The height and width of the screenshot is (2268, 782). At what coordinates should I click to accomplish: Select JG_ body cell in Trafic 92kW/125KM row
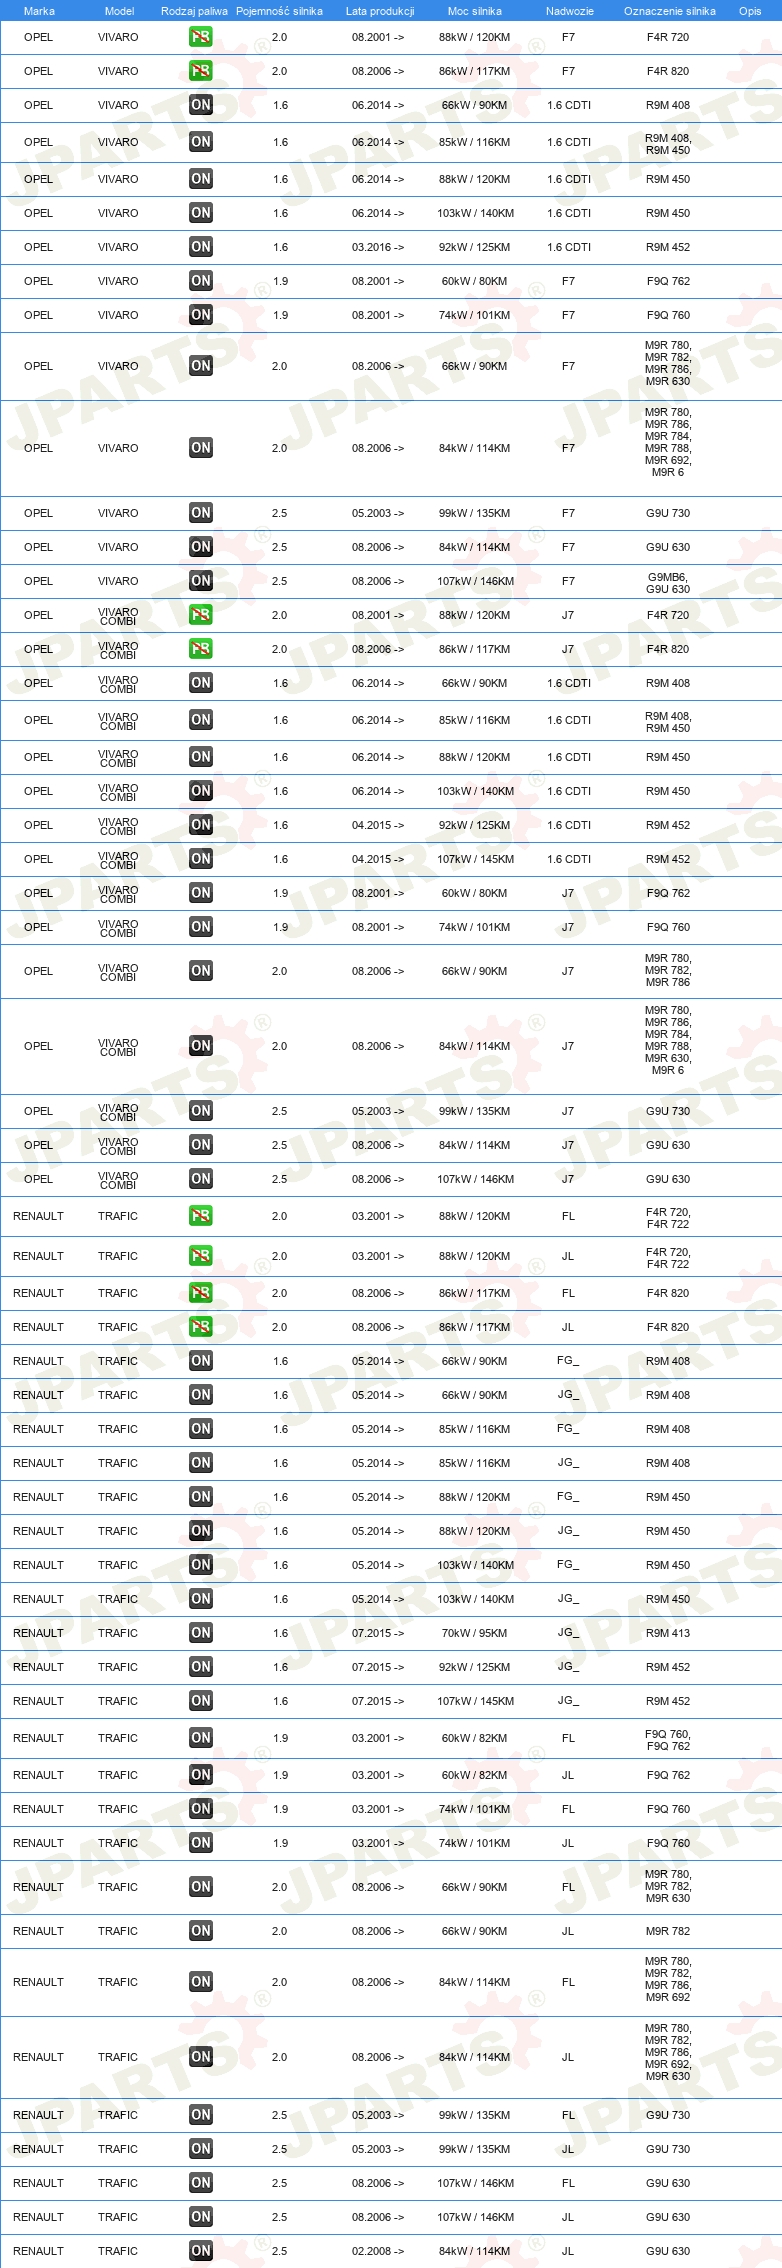click(x=568, y=1667)
